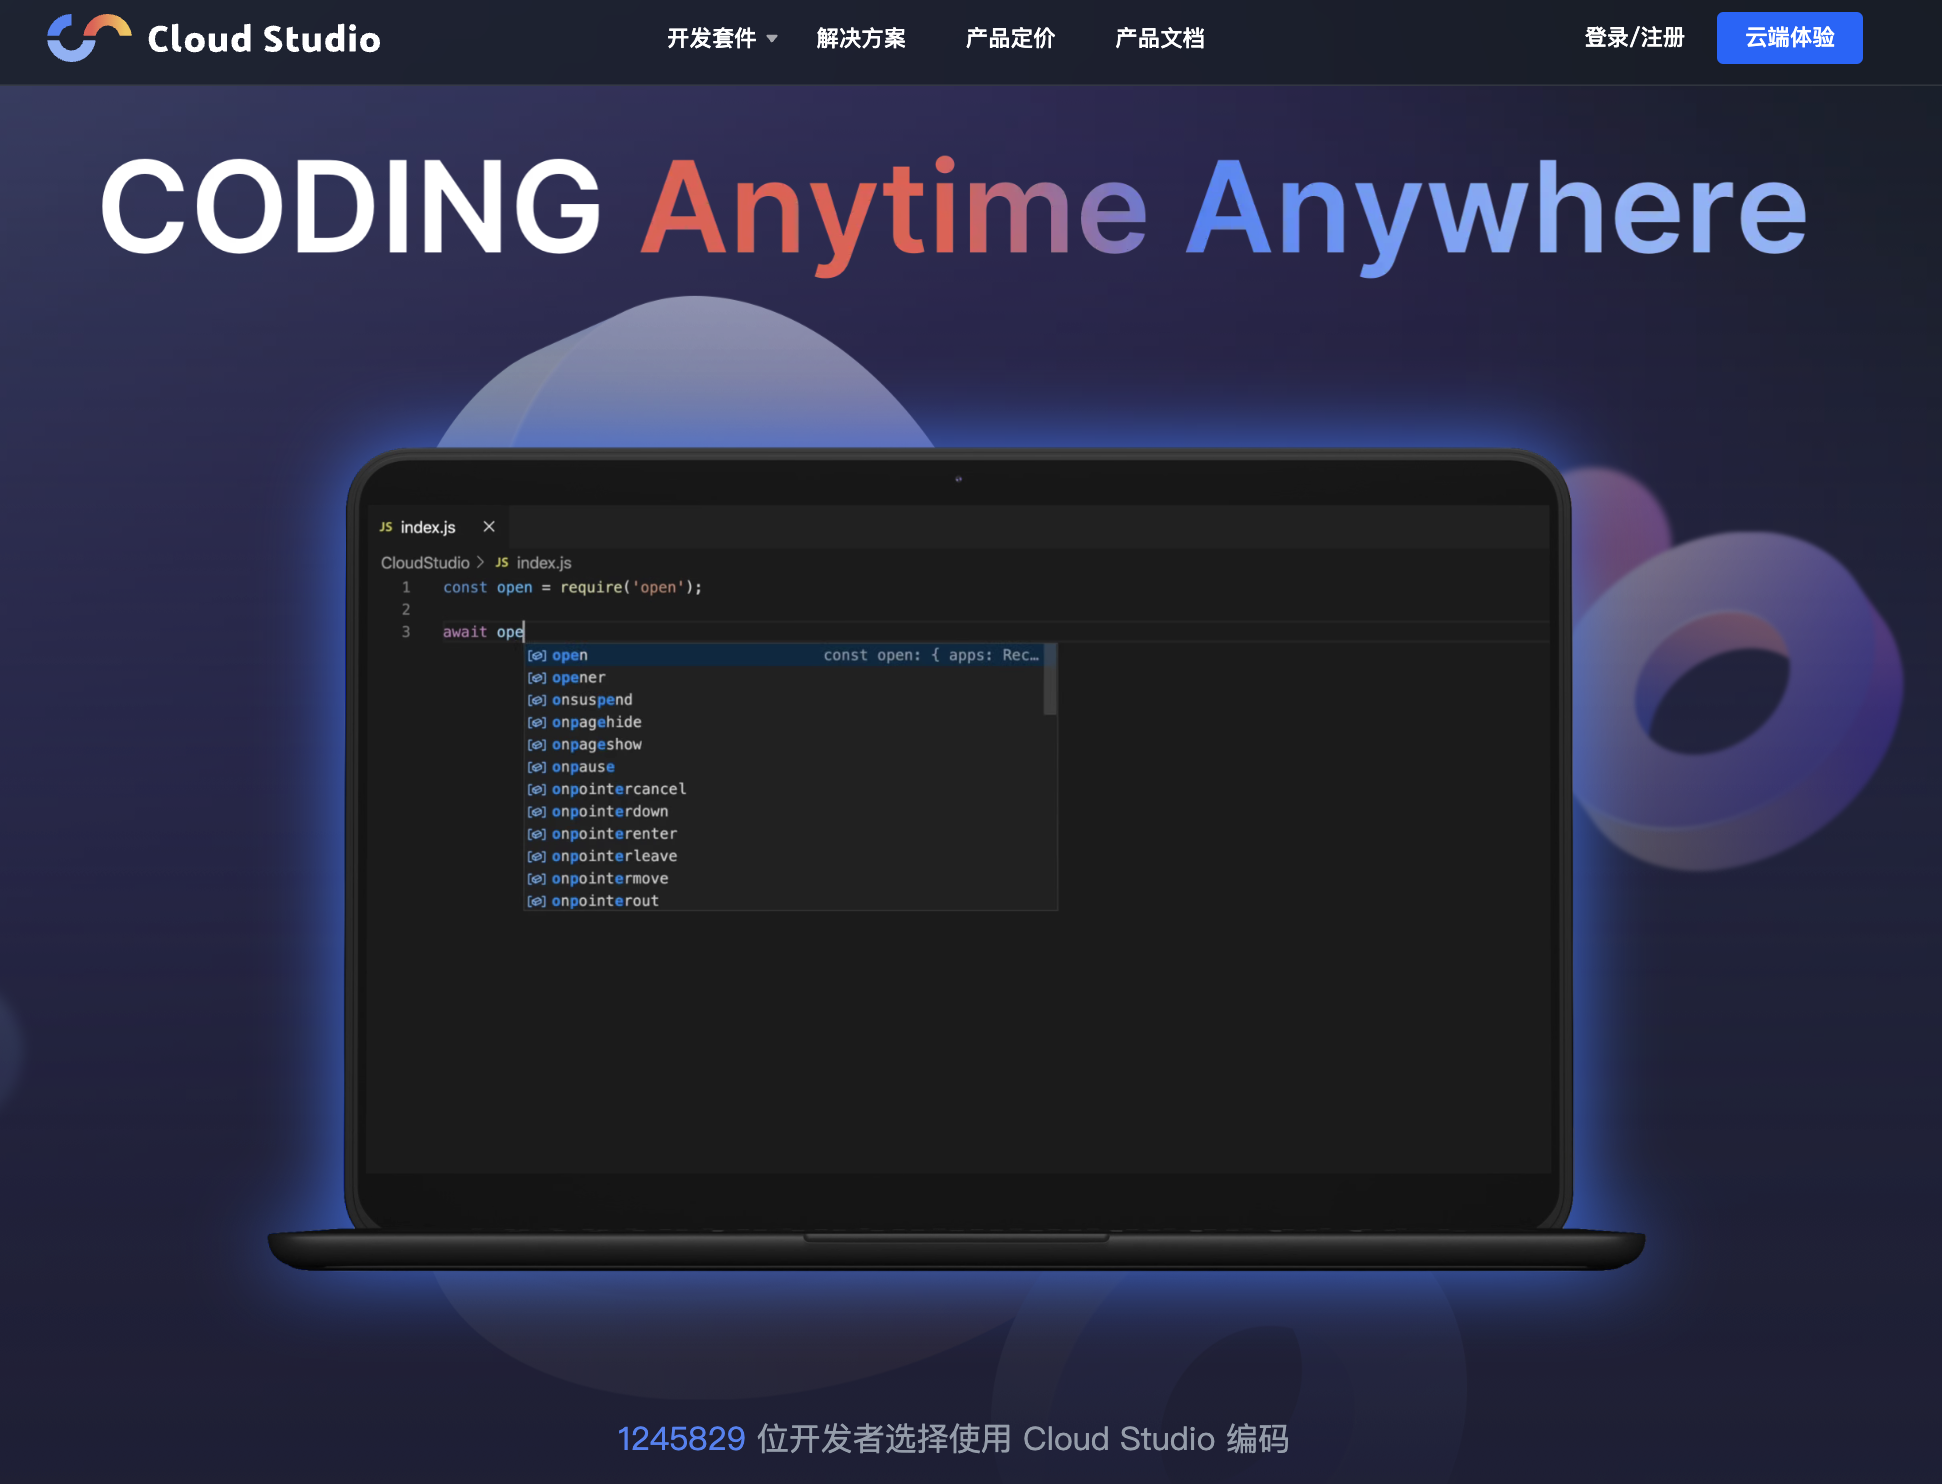Click the 登录/注册 link
Image resolution: width=1942 pixels, height=1484 pixels.
(1634, 38)
